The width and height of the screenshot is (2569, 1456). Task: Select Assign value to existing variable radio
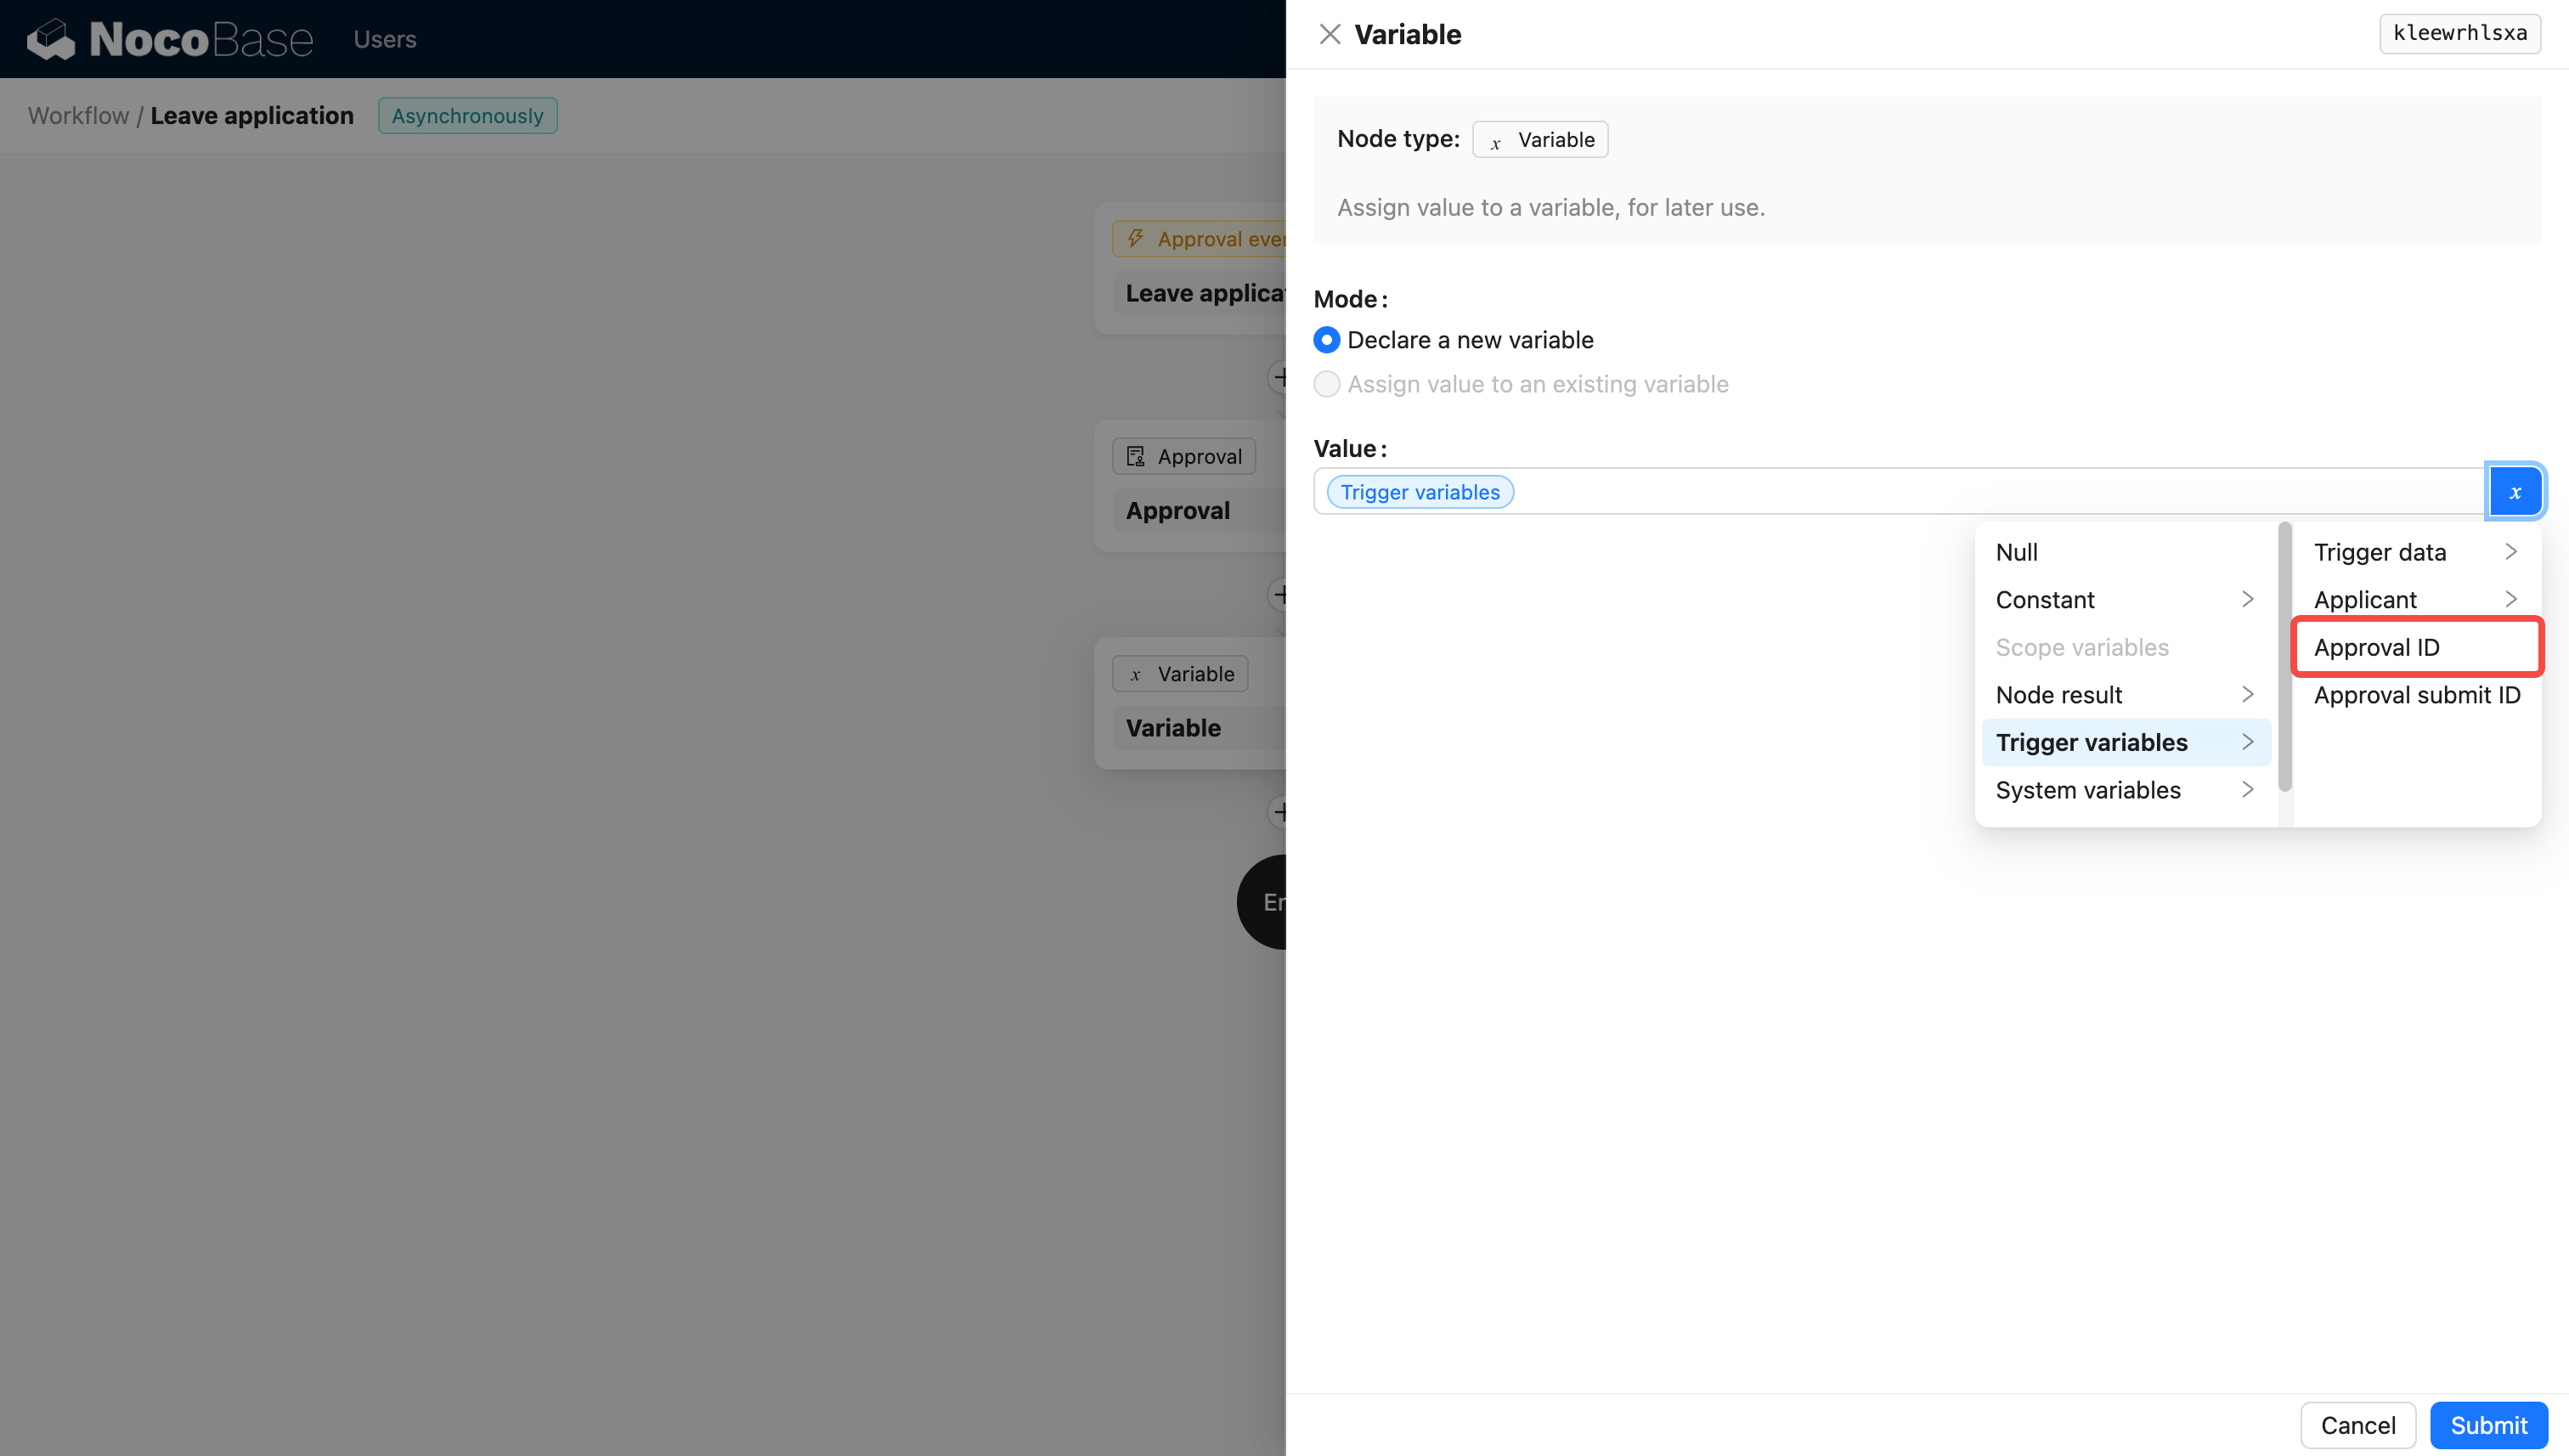point(1326,384)
